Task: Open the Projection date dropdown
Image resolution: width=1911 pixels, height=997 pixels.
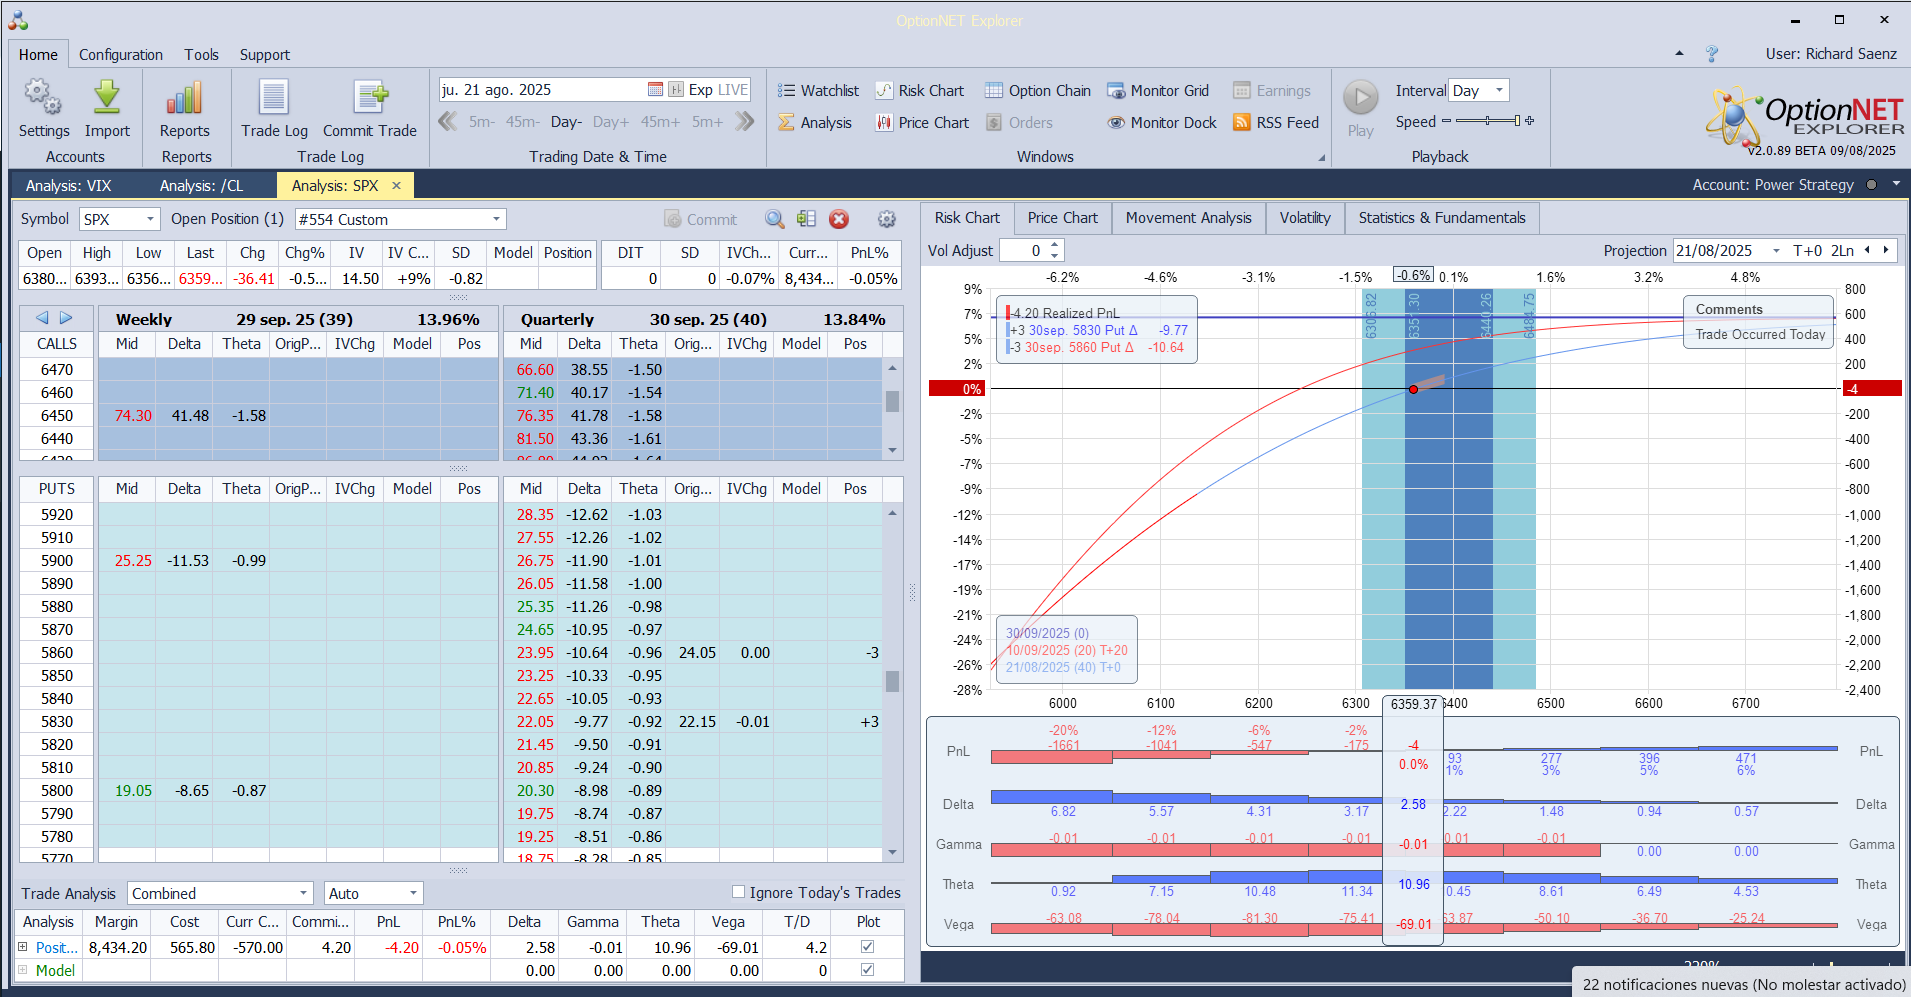Action: coord(1776,251)
